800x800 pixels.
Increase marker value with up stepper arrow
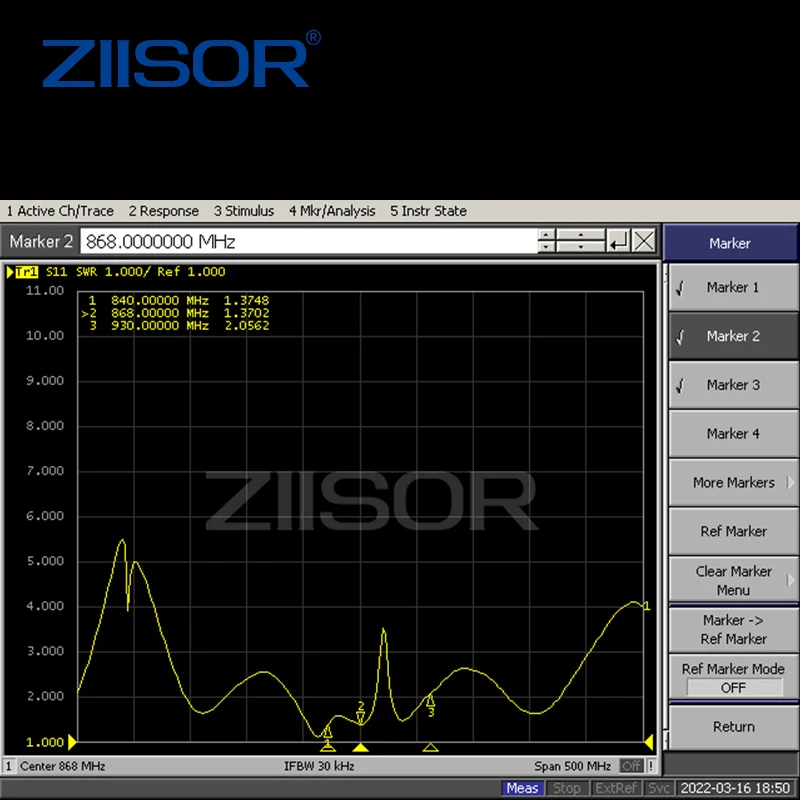pos(546,235)
